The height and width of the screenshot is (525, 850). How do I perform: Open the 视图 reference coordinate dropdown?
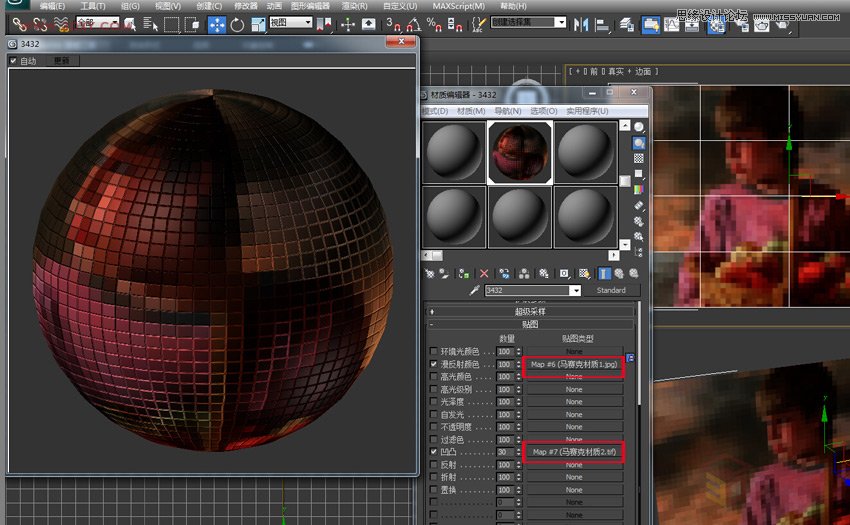point(291,22)
